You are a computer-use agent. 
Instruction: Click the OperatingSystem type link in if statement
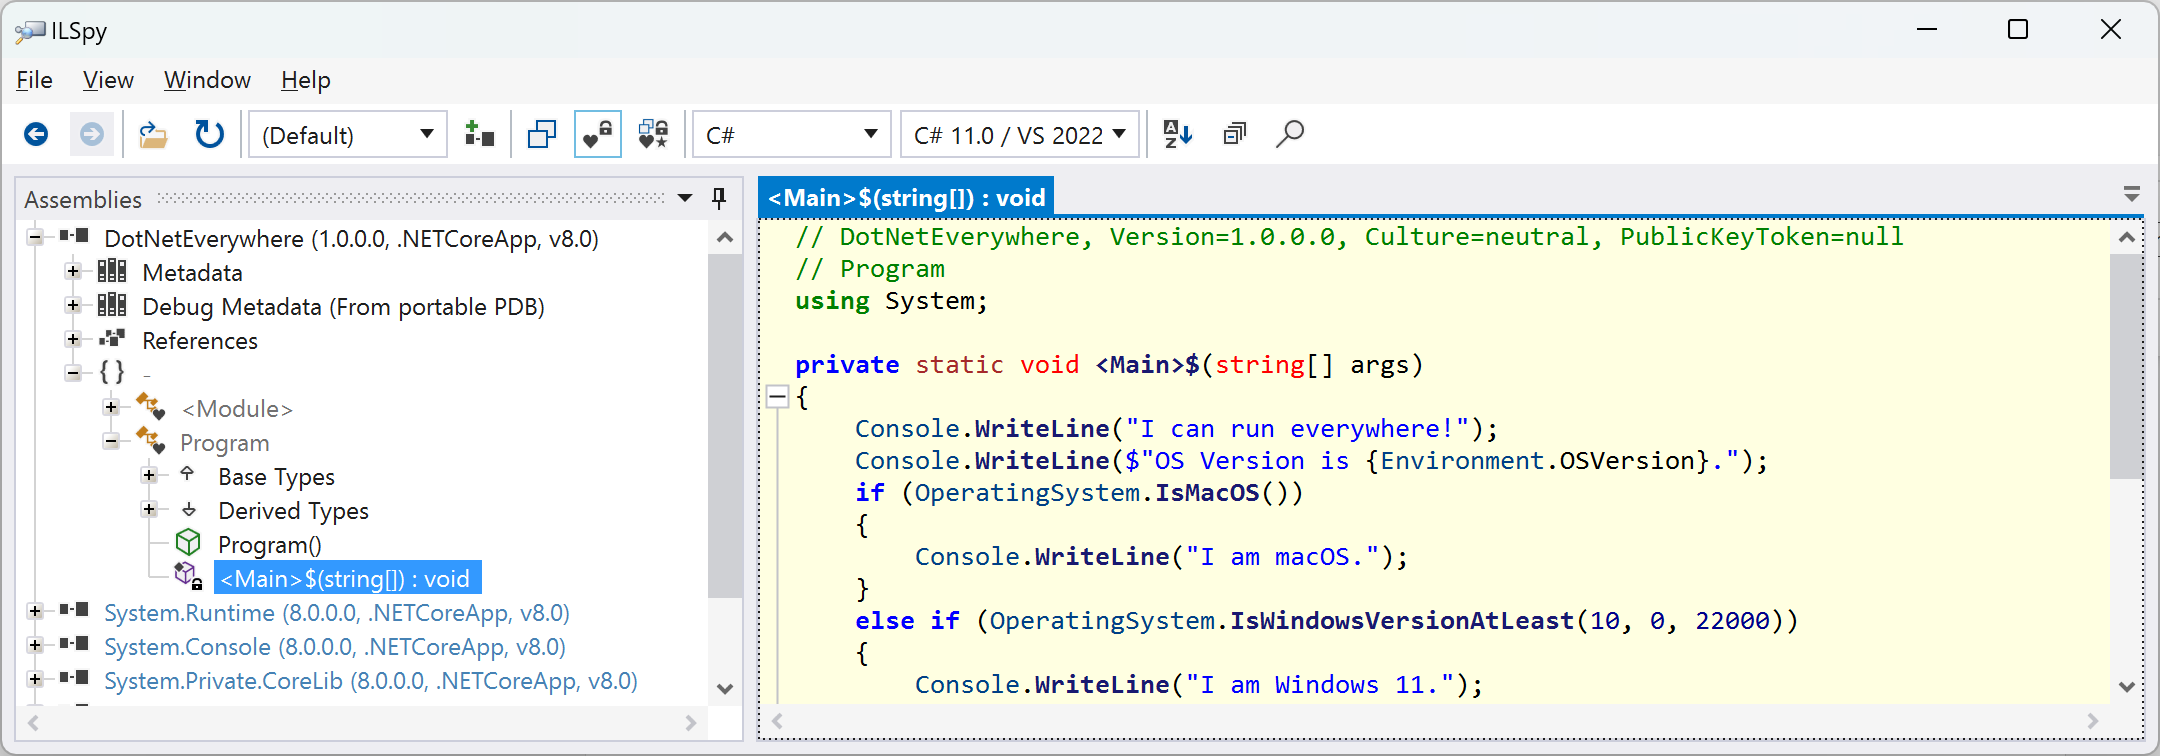pyautogui.click(x=1027, y=493)
